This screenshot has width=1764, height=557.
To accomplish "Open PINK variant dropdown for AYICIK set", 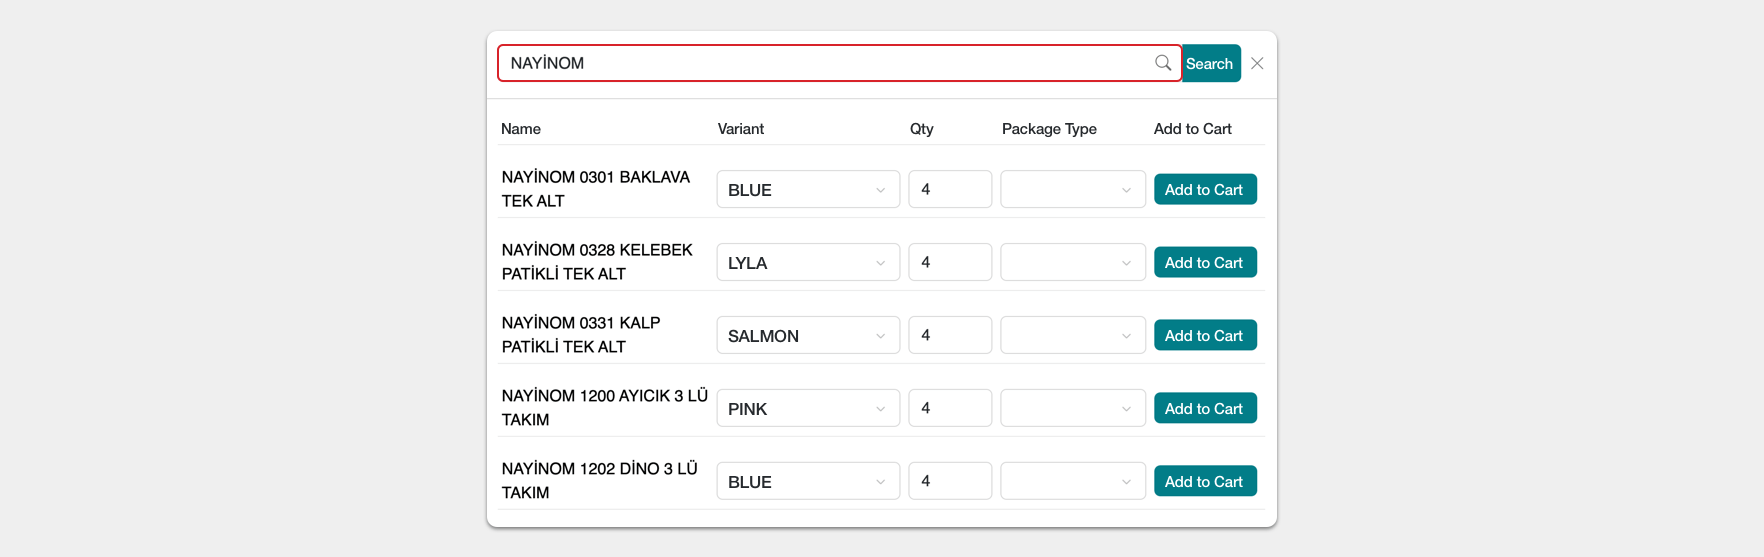I will coord(808,408).
